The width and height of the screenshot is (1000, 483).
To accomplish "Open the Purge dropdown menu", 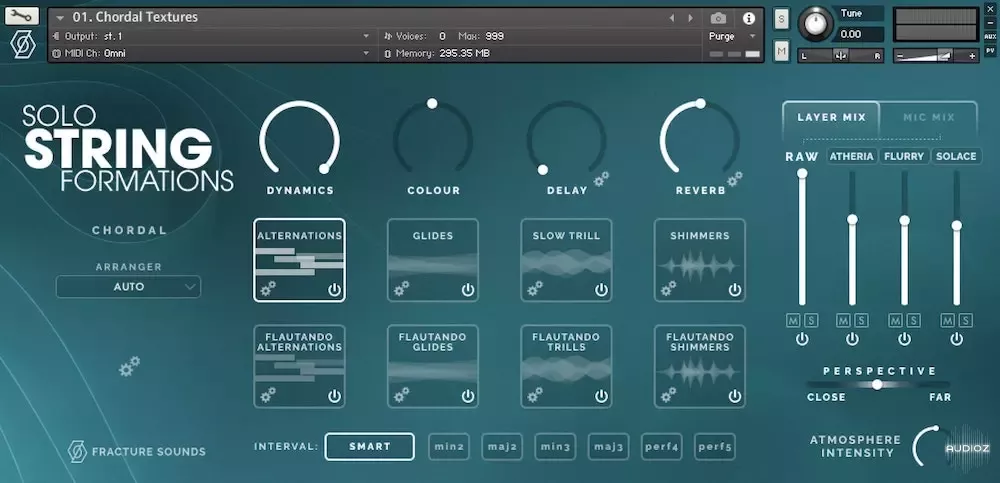I will click(733, 36).
